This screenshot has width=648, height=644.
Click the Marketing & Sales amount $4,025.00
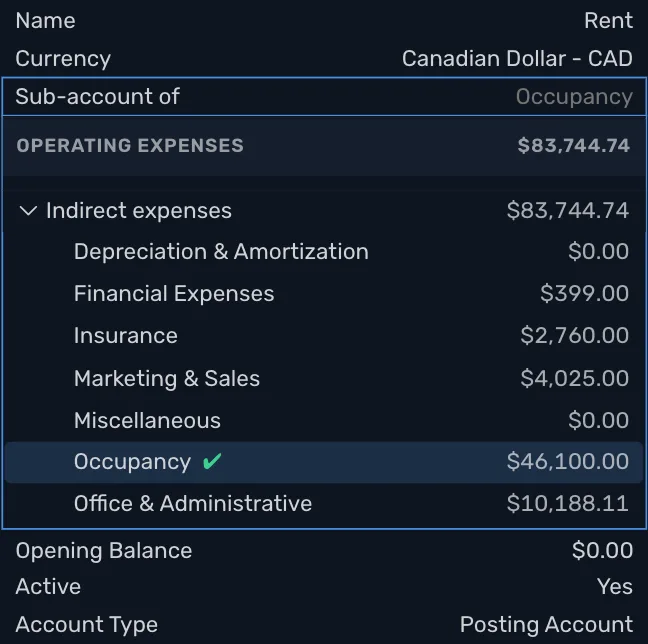[575, 378]
